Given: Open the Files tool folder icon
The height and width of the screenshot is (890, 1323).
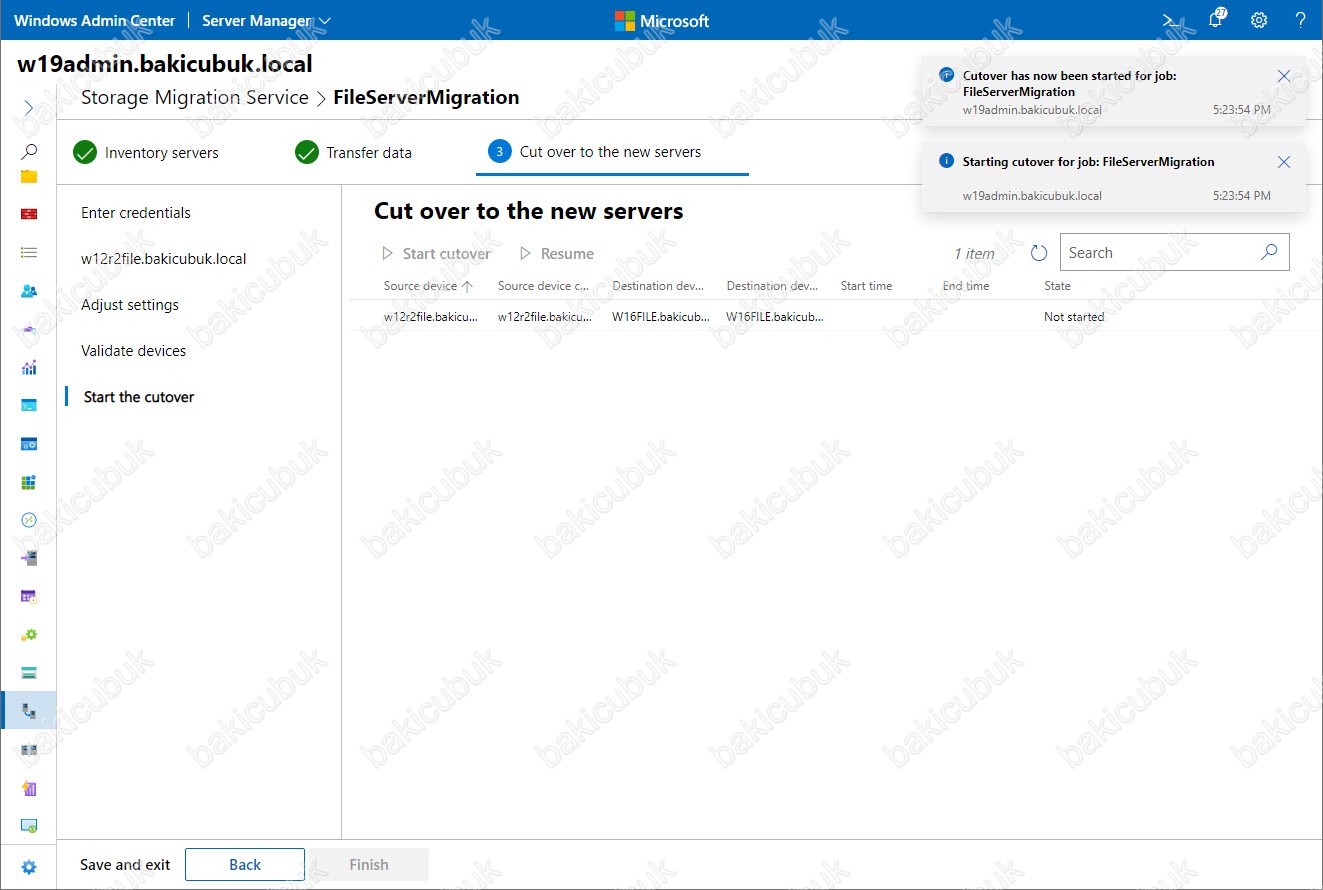Looking at the screenshot, I should click(x=28, y=177).
